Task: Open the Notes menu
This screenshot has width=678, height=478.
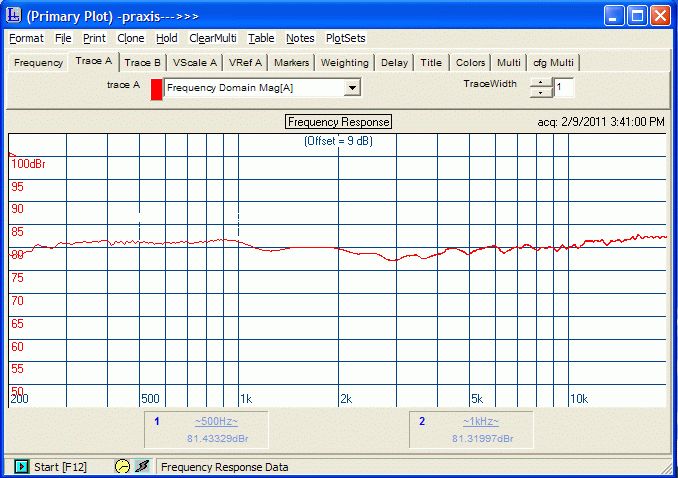Action: (300, 38)
